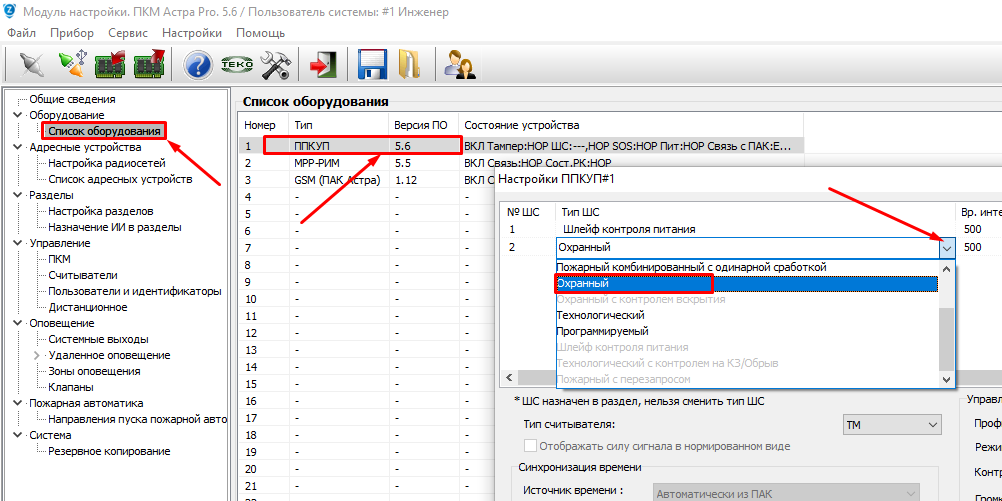The width and height of the screenshot is (1002, 501).
Task: Click the TEKO logo icon
Action: point(236,65)
